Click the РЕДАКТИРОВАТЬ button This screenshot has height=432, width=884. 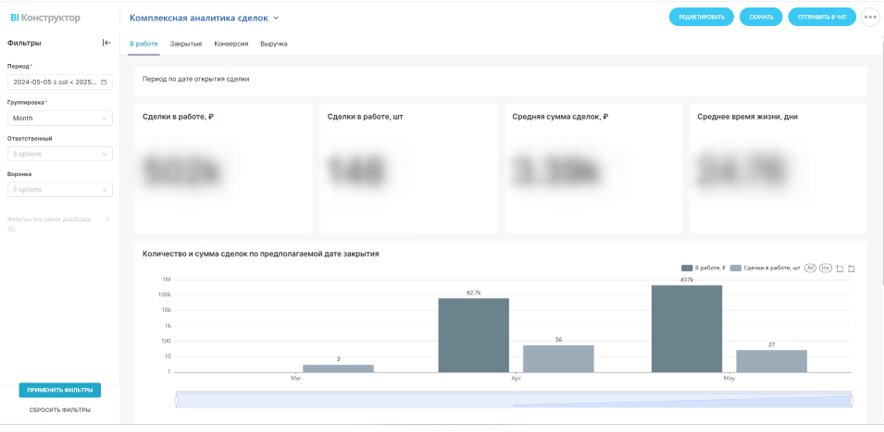pos(701,17)
